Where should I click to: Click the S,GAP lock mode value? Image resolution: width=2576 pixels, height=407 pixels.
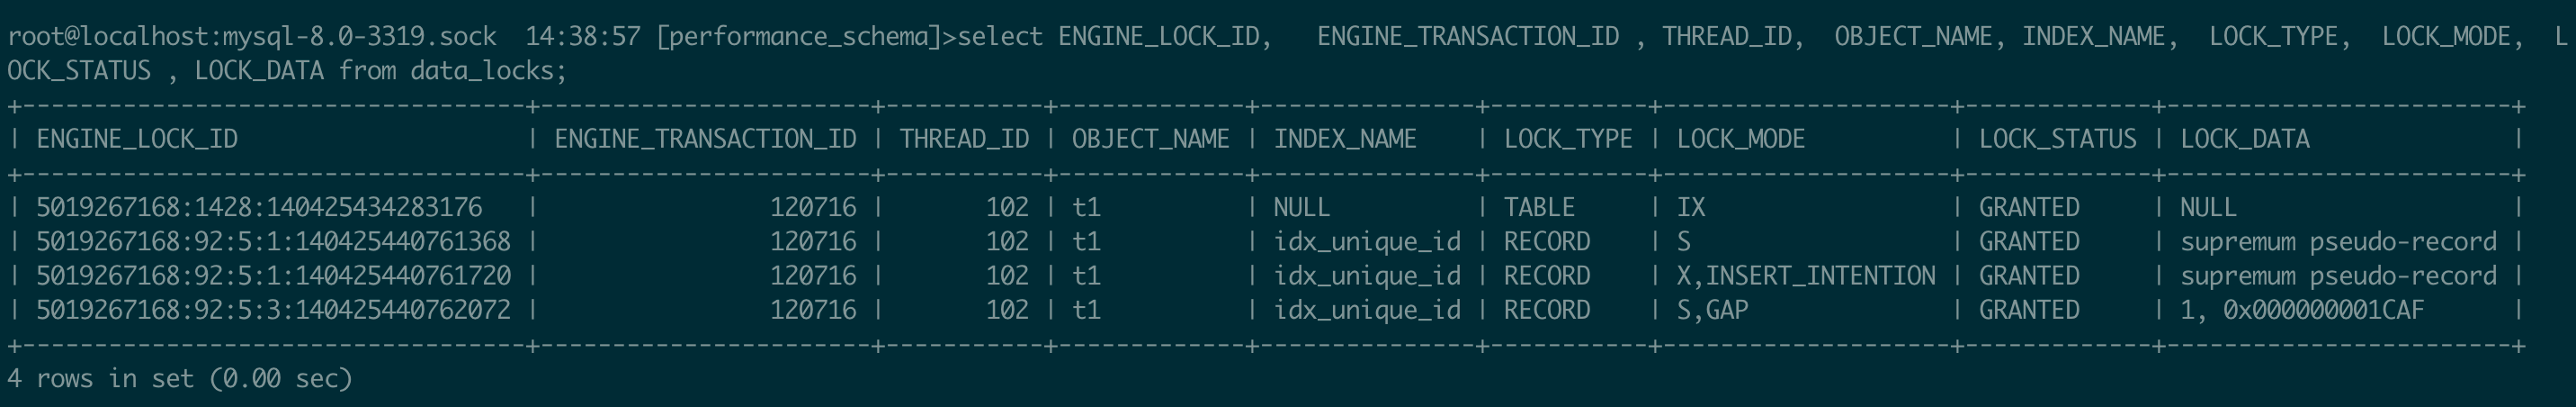click(x=1712, y=310)
